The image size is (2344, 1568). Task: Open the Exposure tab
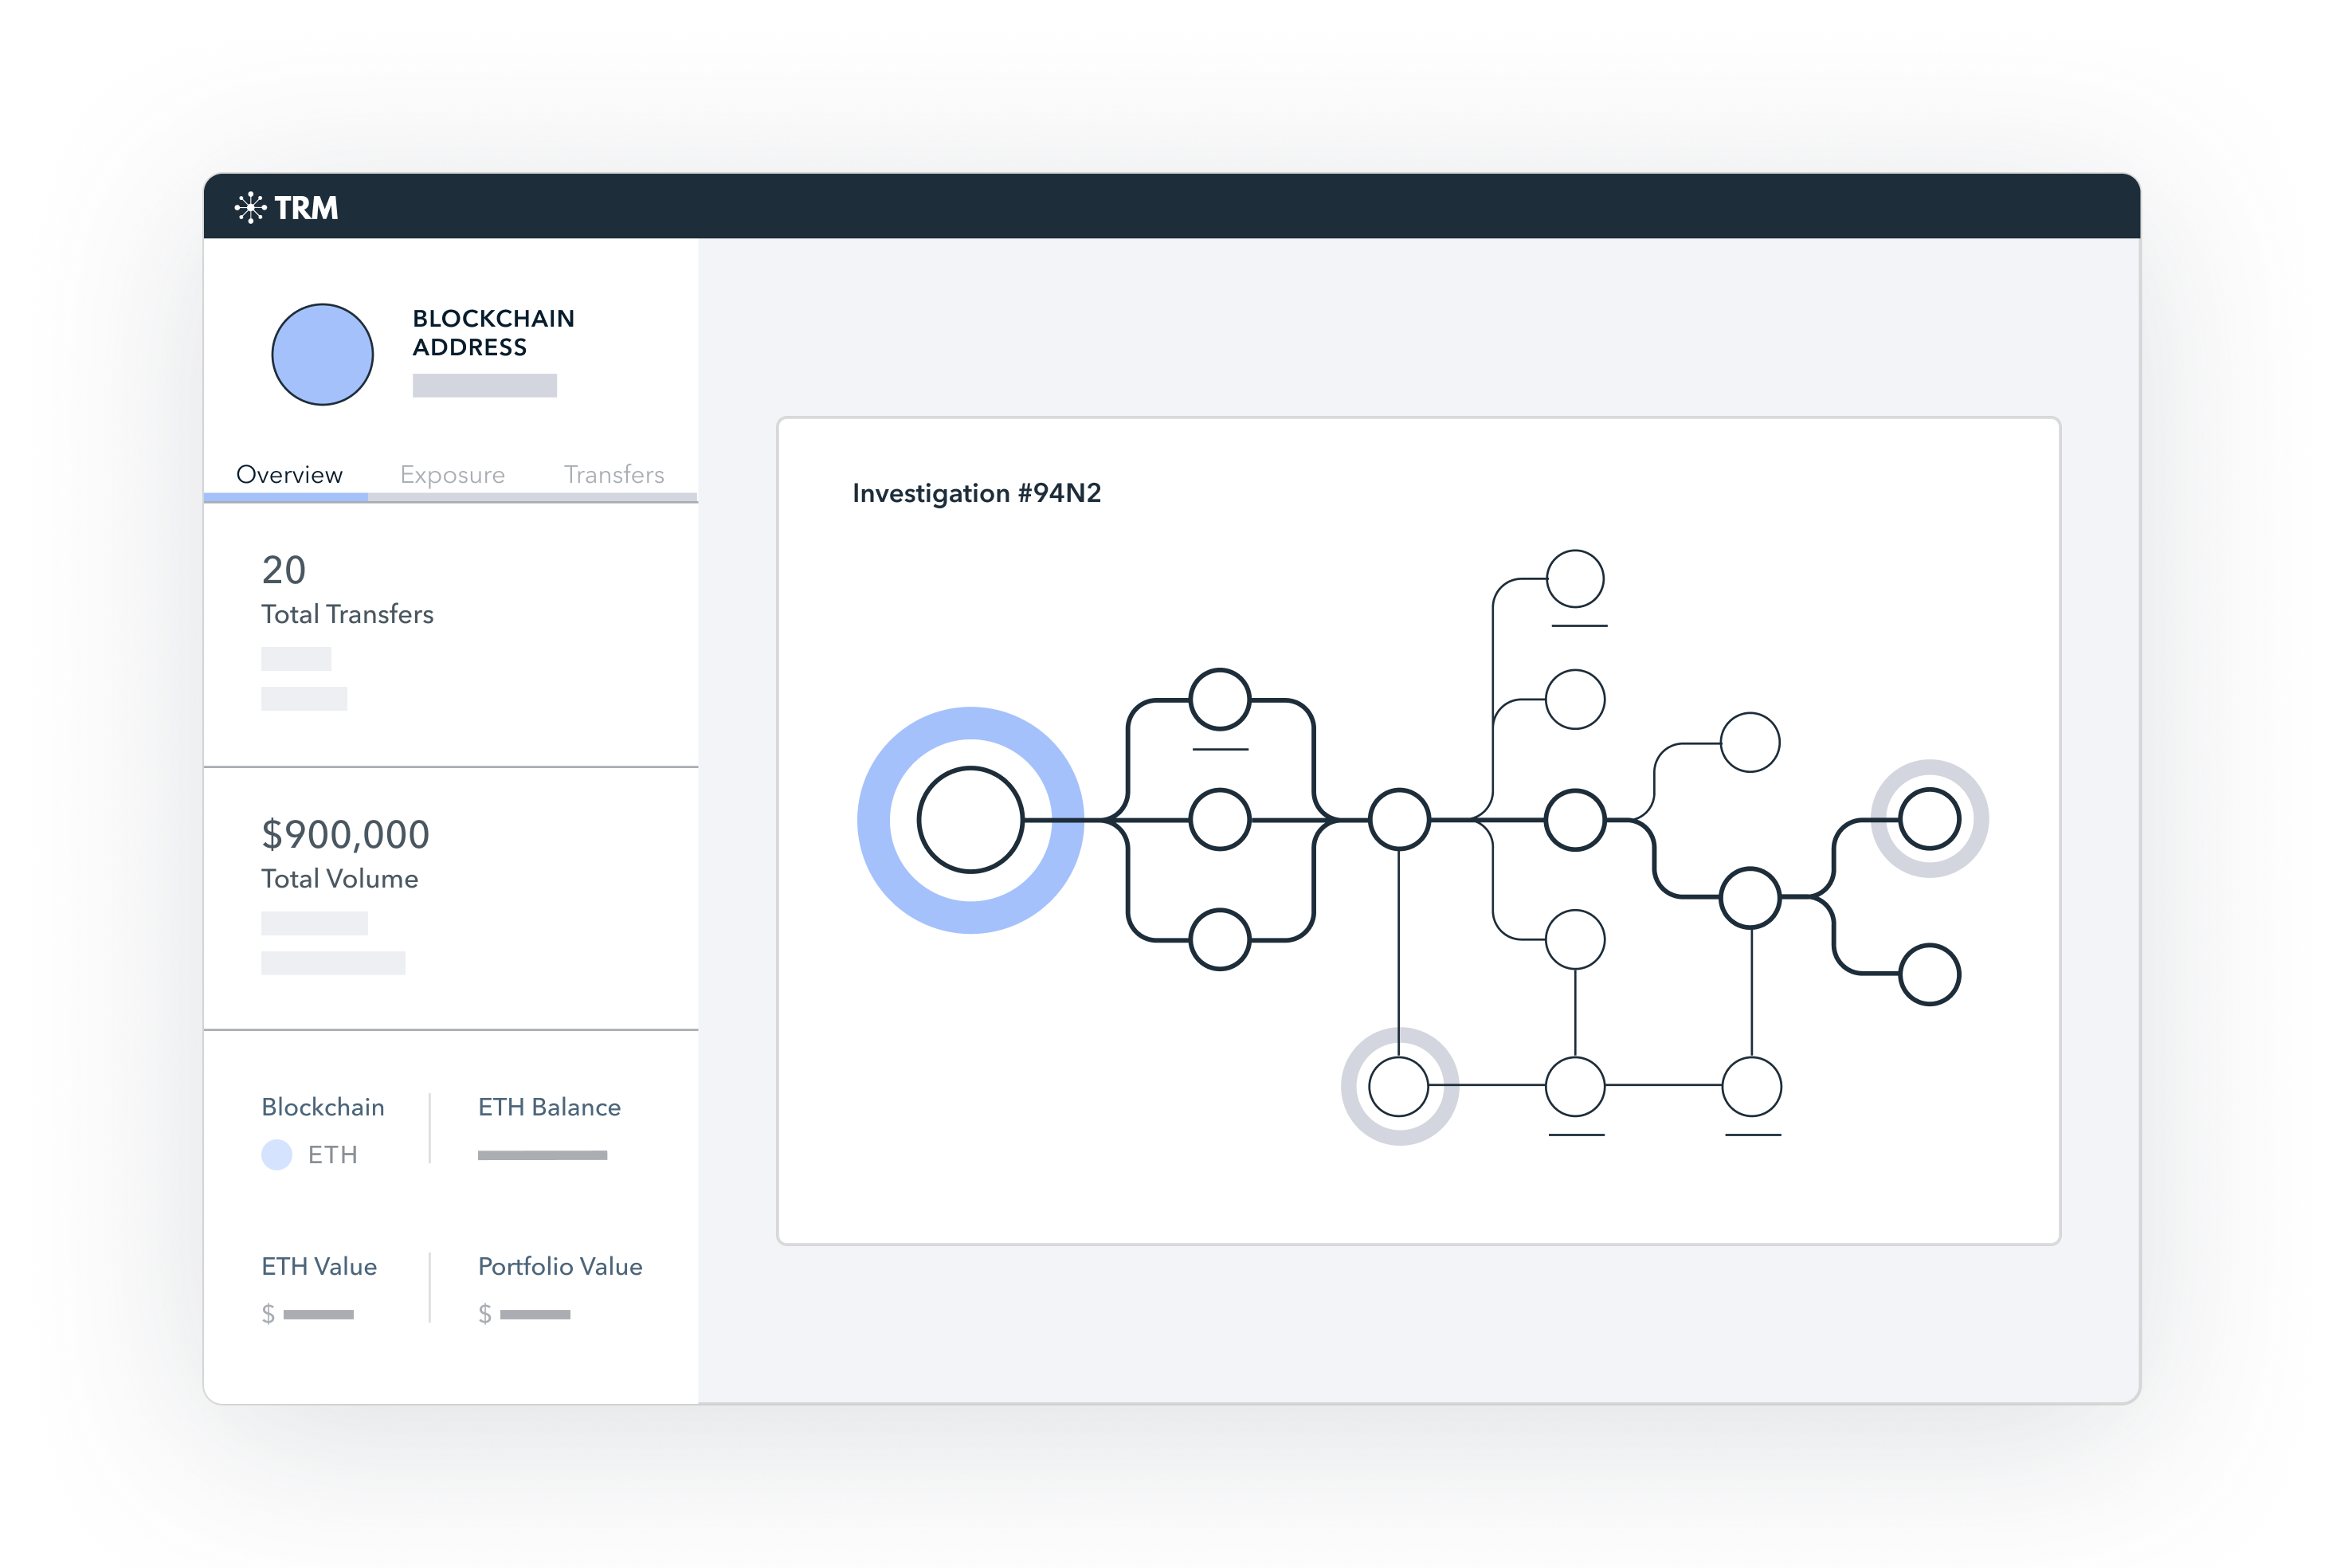point(452,474)
